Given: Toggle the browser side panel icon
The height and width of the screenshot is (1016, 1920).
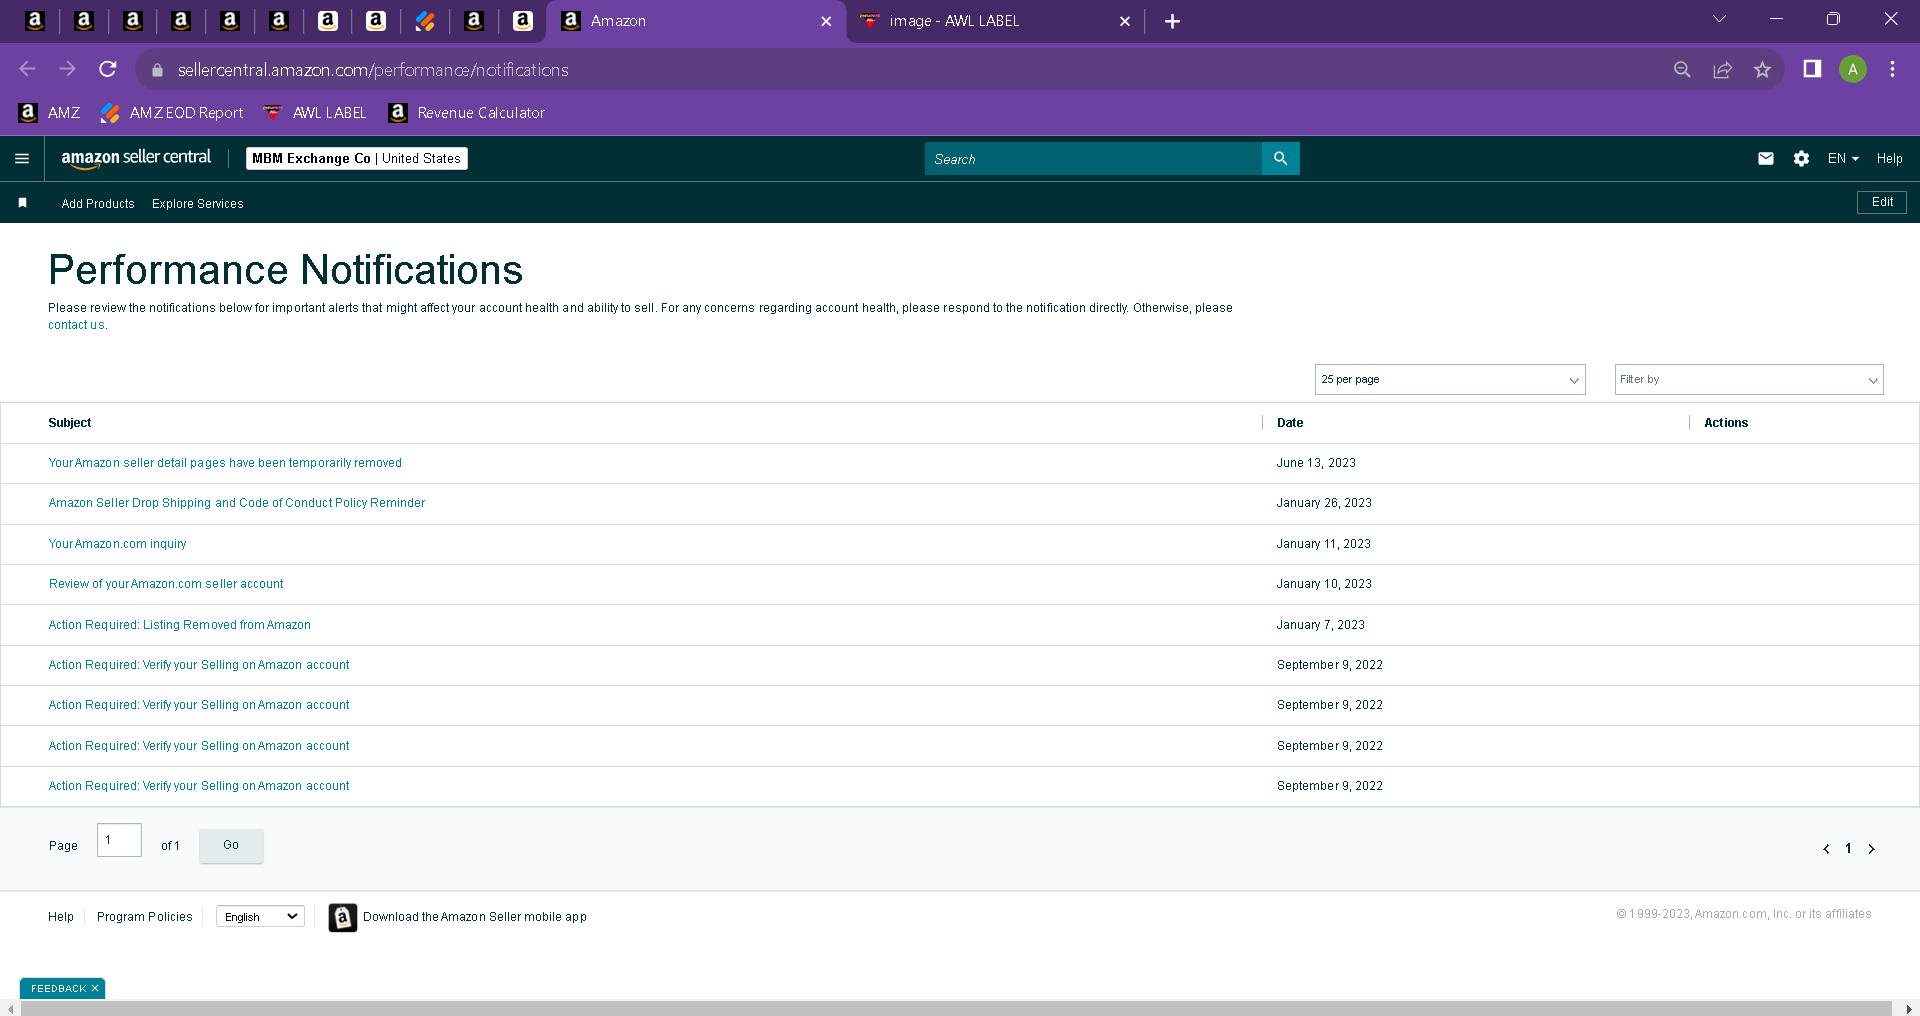Looking at the screenshot, I should 1812,69.
